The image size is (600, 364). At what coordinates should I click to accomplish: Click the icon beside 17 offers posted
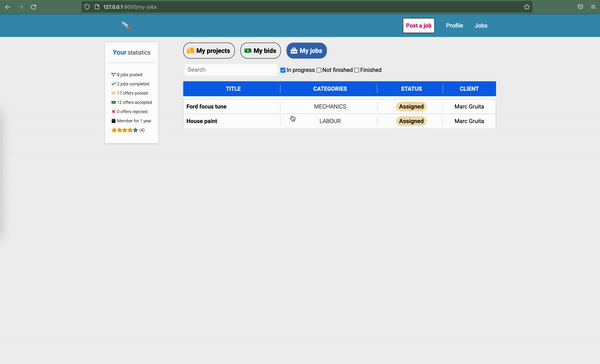113,93
